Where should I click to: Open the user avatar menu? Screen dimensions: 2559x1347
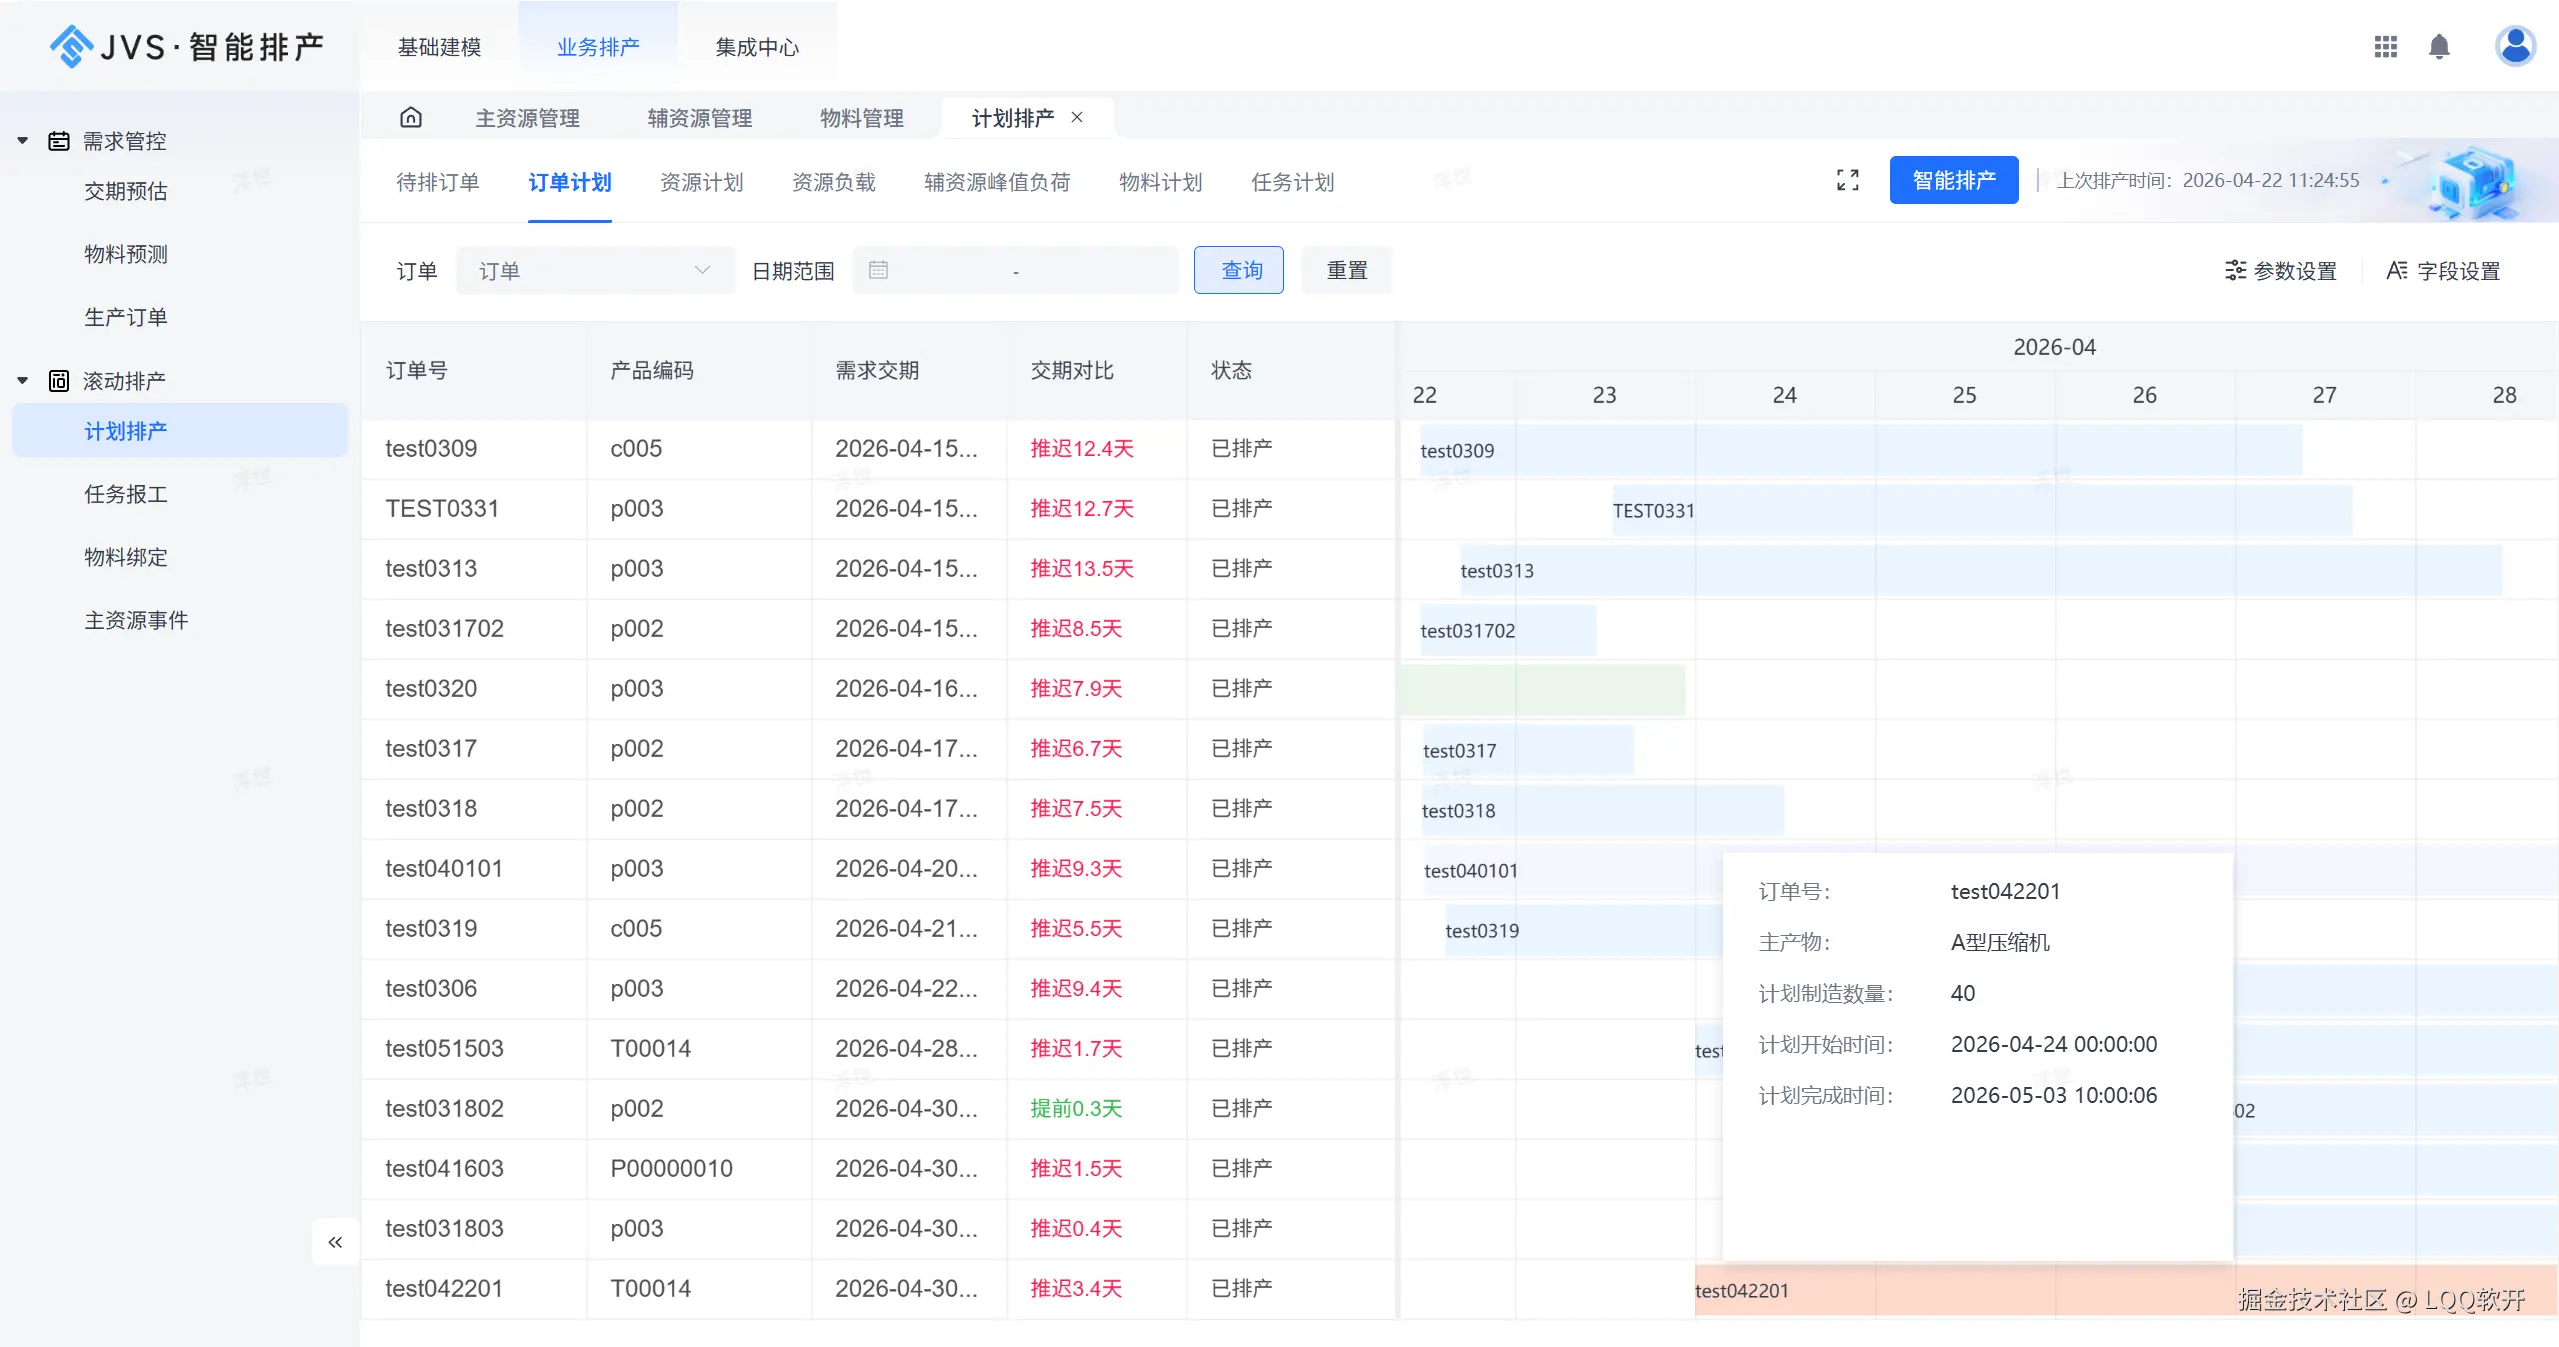point(2514,46)
